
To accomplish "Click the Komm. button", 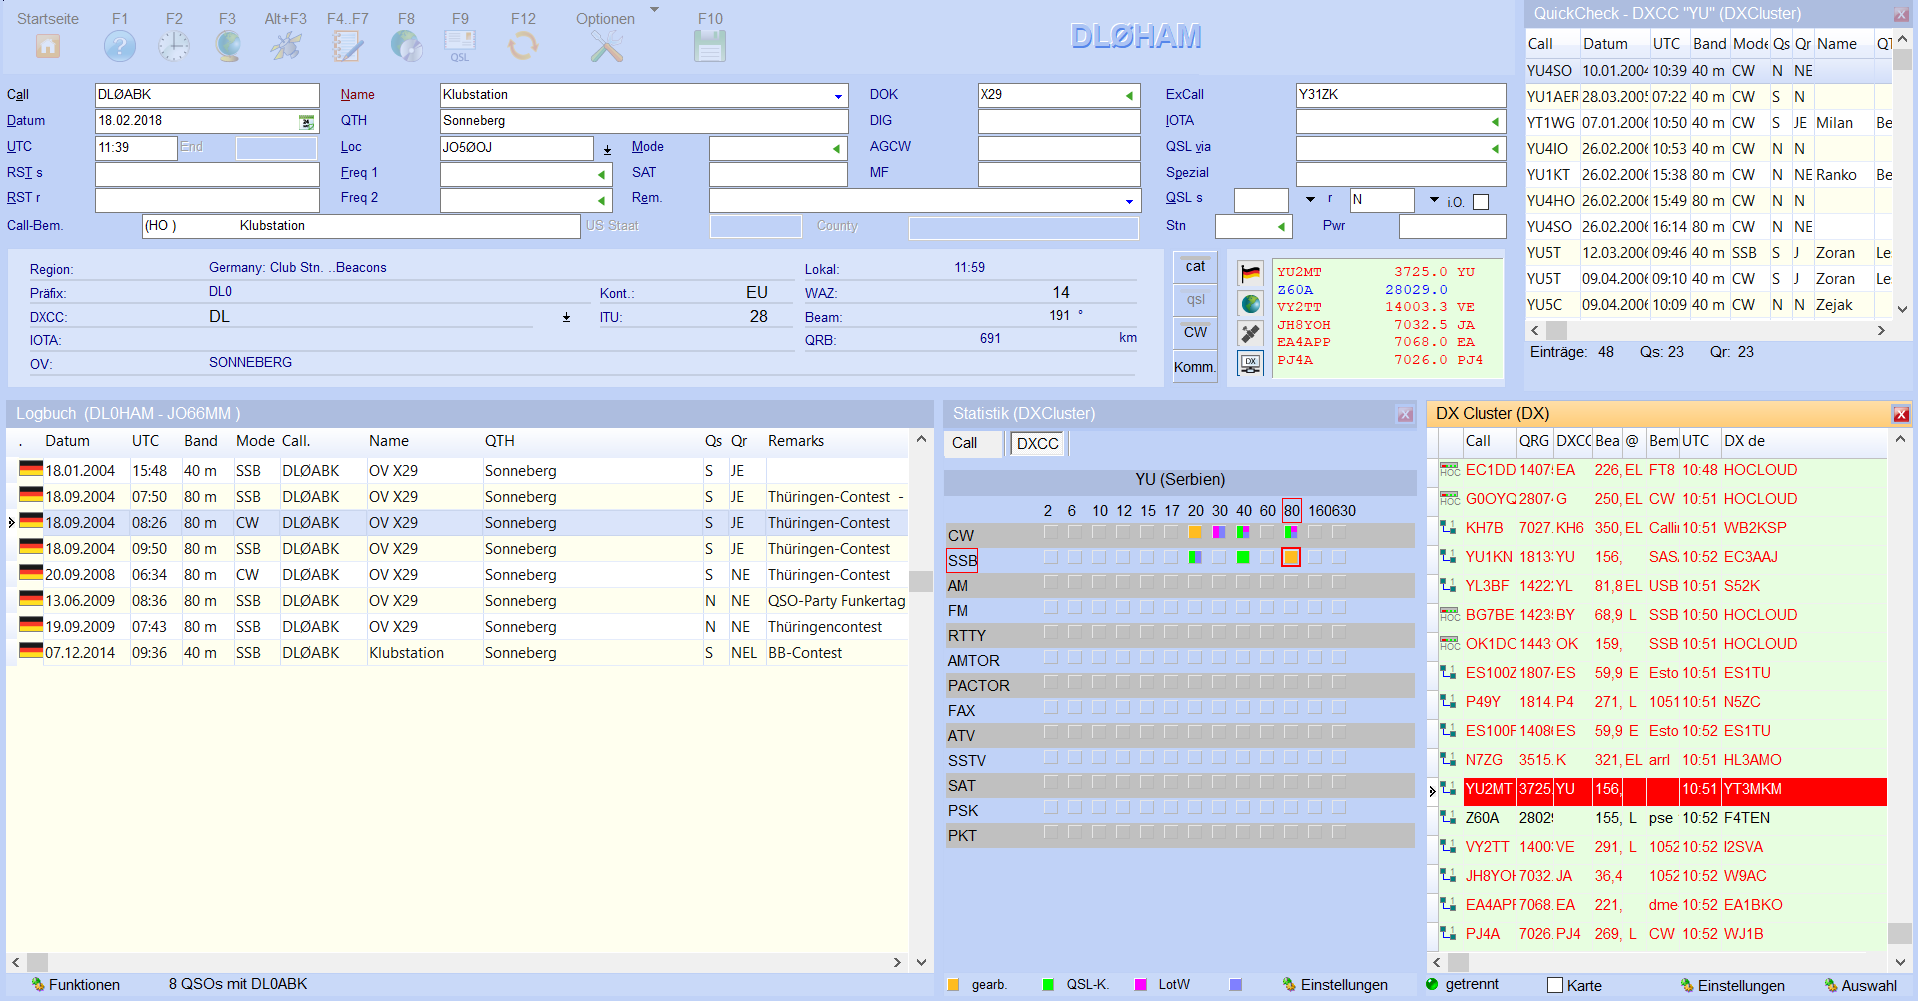I will 1195,367.
